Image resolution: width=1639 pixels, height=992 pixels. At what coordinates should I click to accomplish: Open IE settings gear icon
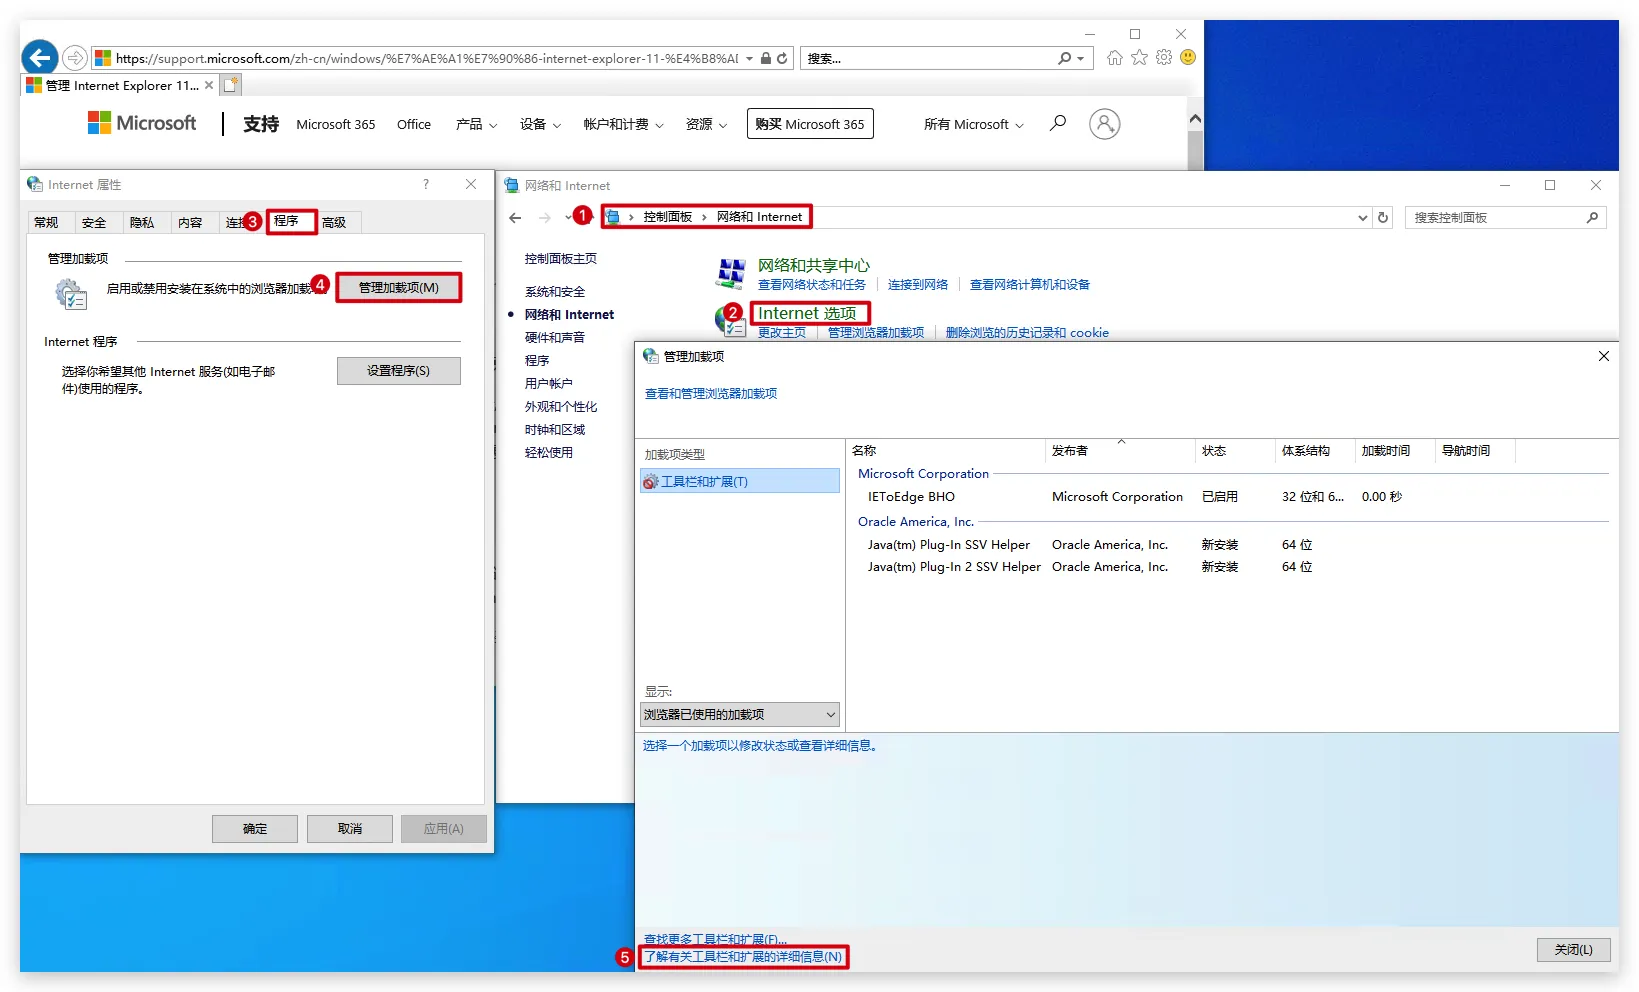click(1164, 58)
